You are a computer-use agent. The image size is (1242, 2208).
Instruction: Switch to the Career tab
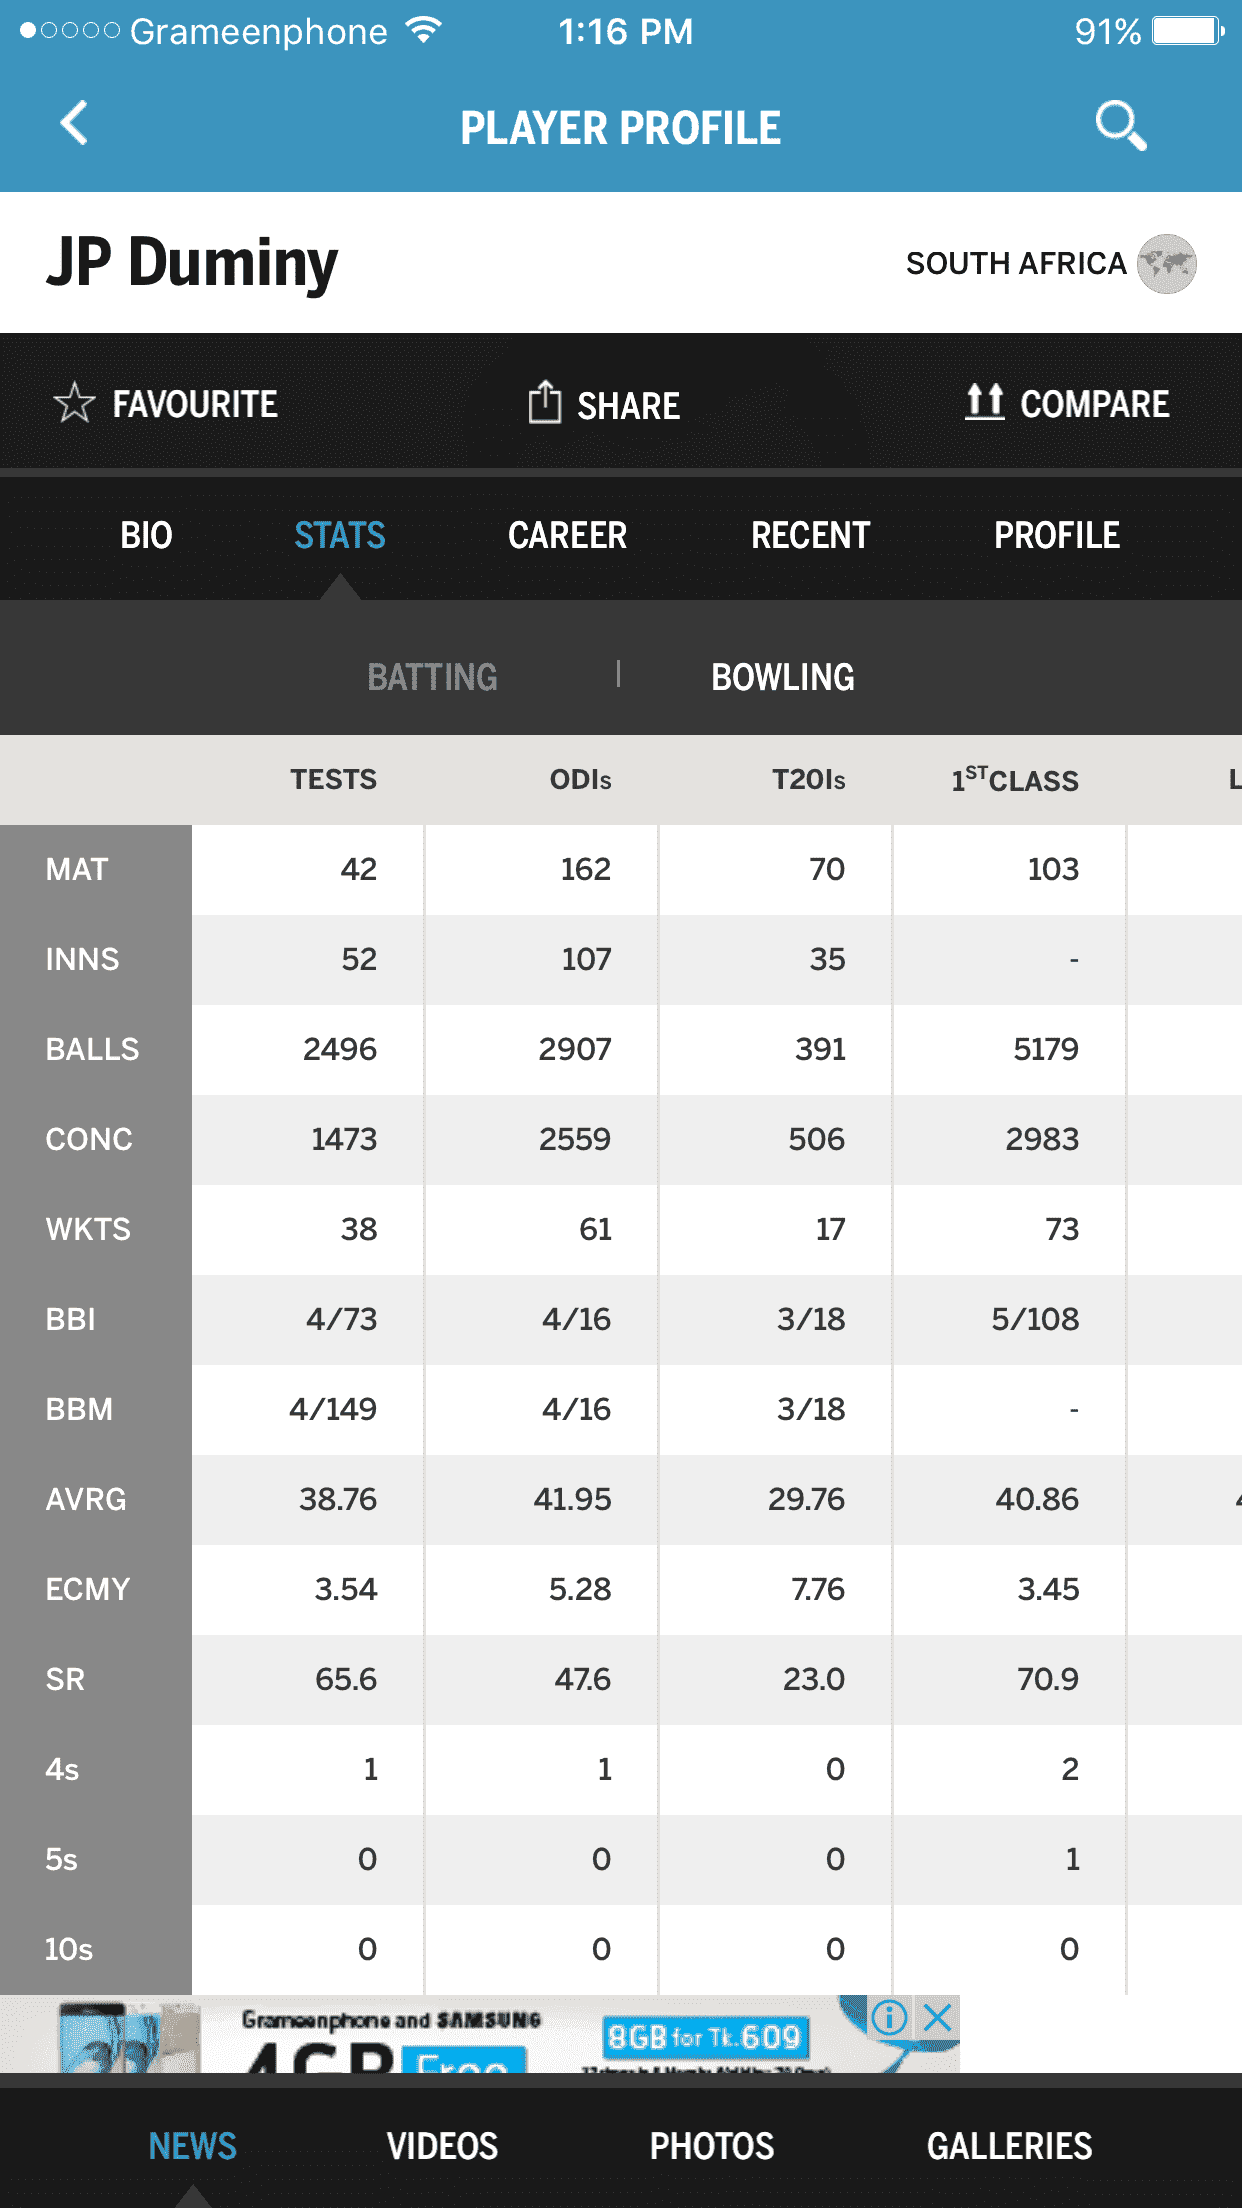click(567, 535)
